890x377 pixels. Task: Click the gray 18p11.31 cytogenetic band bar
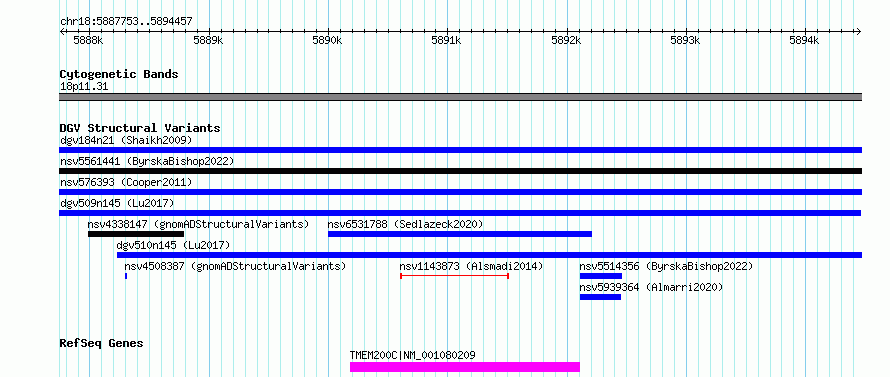point(460,97)
